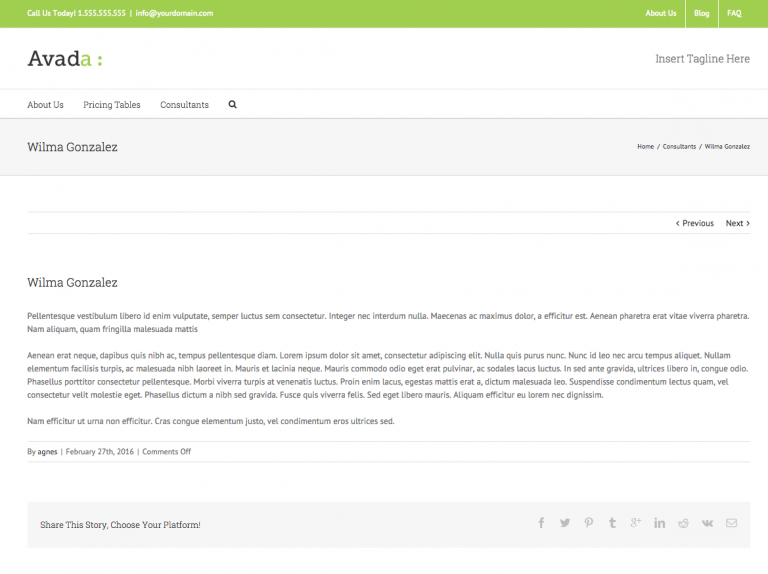Share the story on Facebook
Screen dimensions: 768x574
(x=541, y=523)
